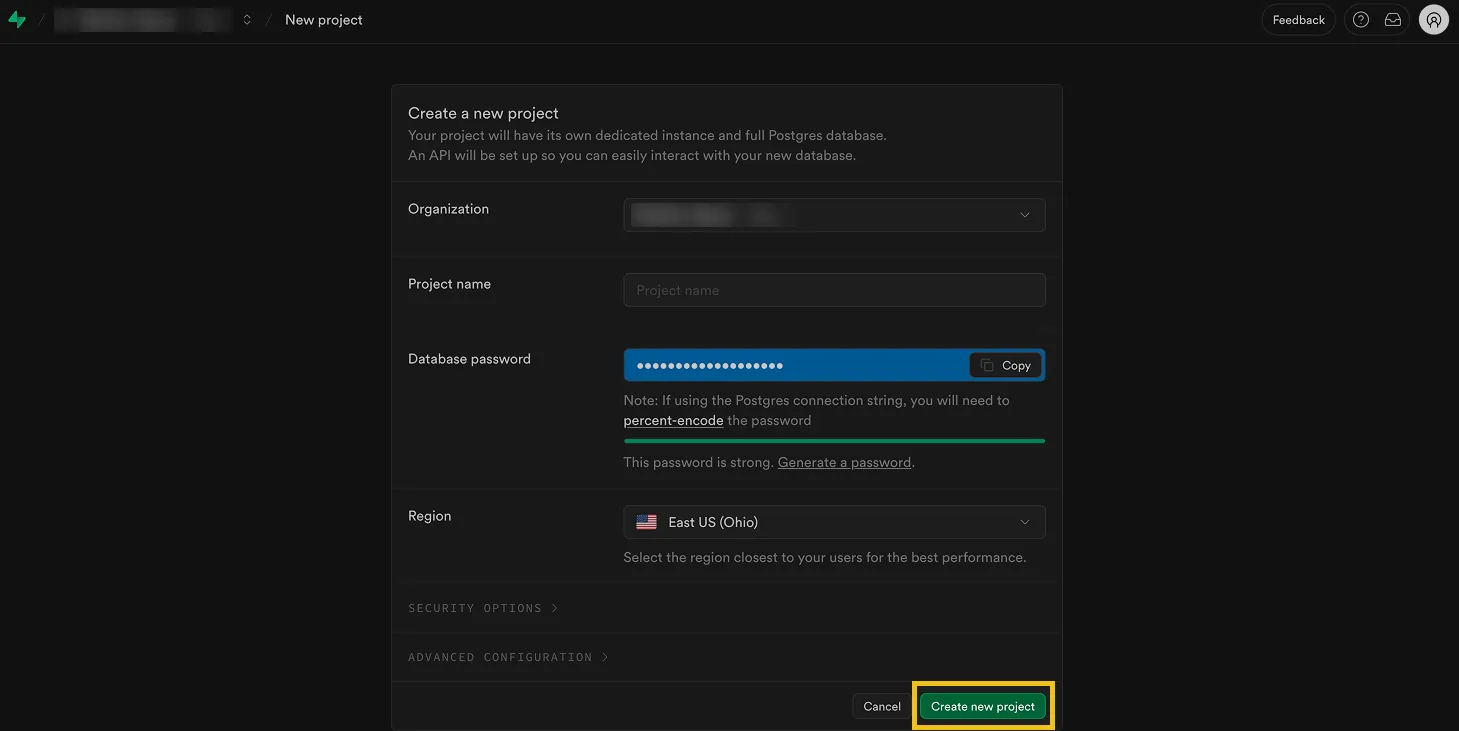Viewport: 1459px width, 731px height.
Task: Open the help question mark icon
Action: [x=1361, y=20]
